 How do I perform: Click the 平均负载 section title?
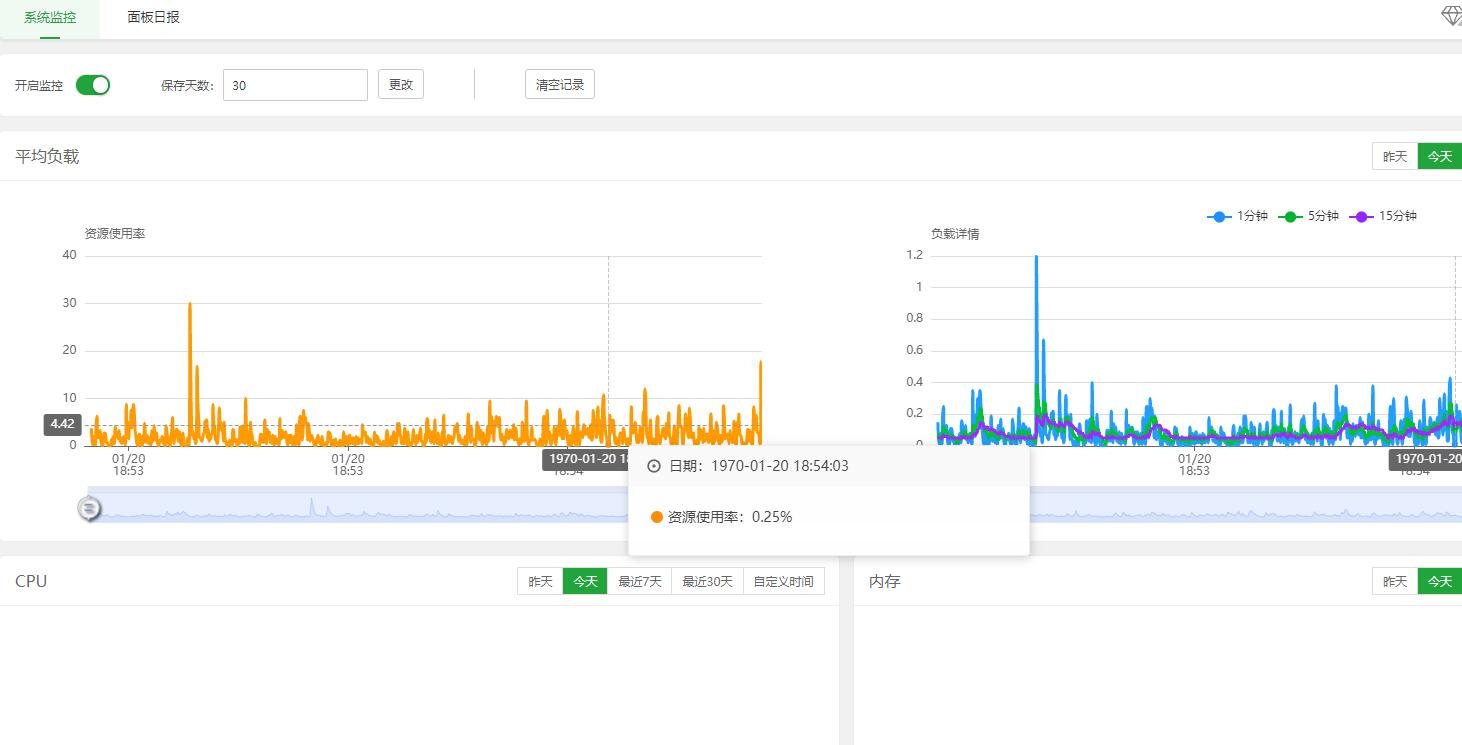[x=47, y=156]
